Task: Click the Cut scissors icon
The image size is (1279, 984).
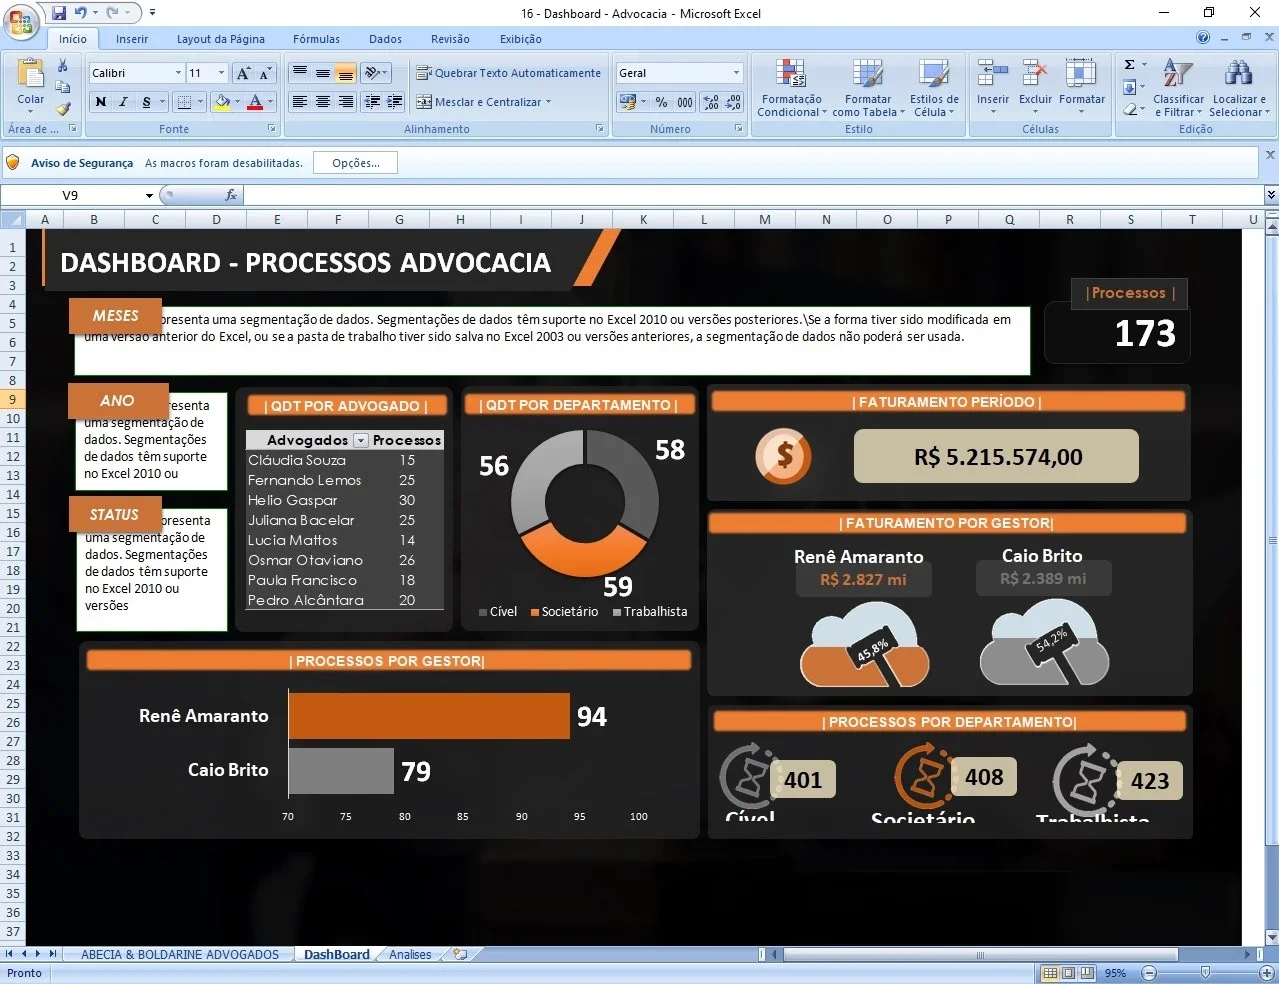Action: pos(62,66)
